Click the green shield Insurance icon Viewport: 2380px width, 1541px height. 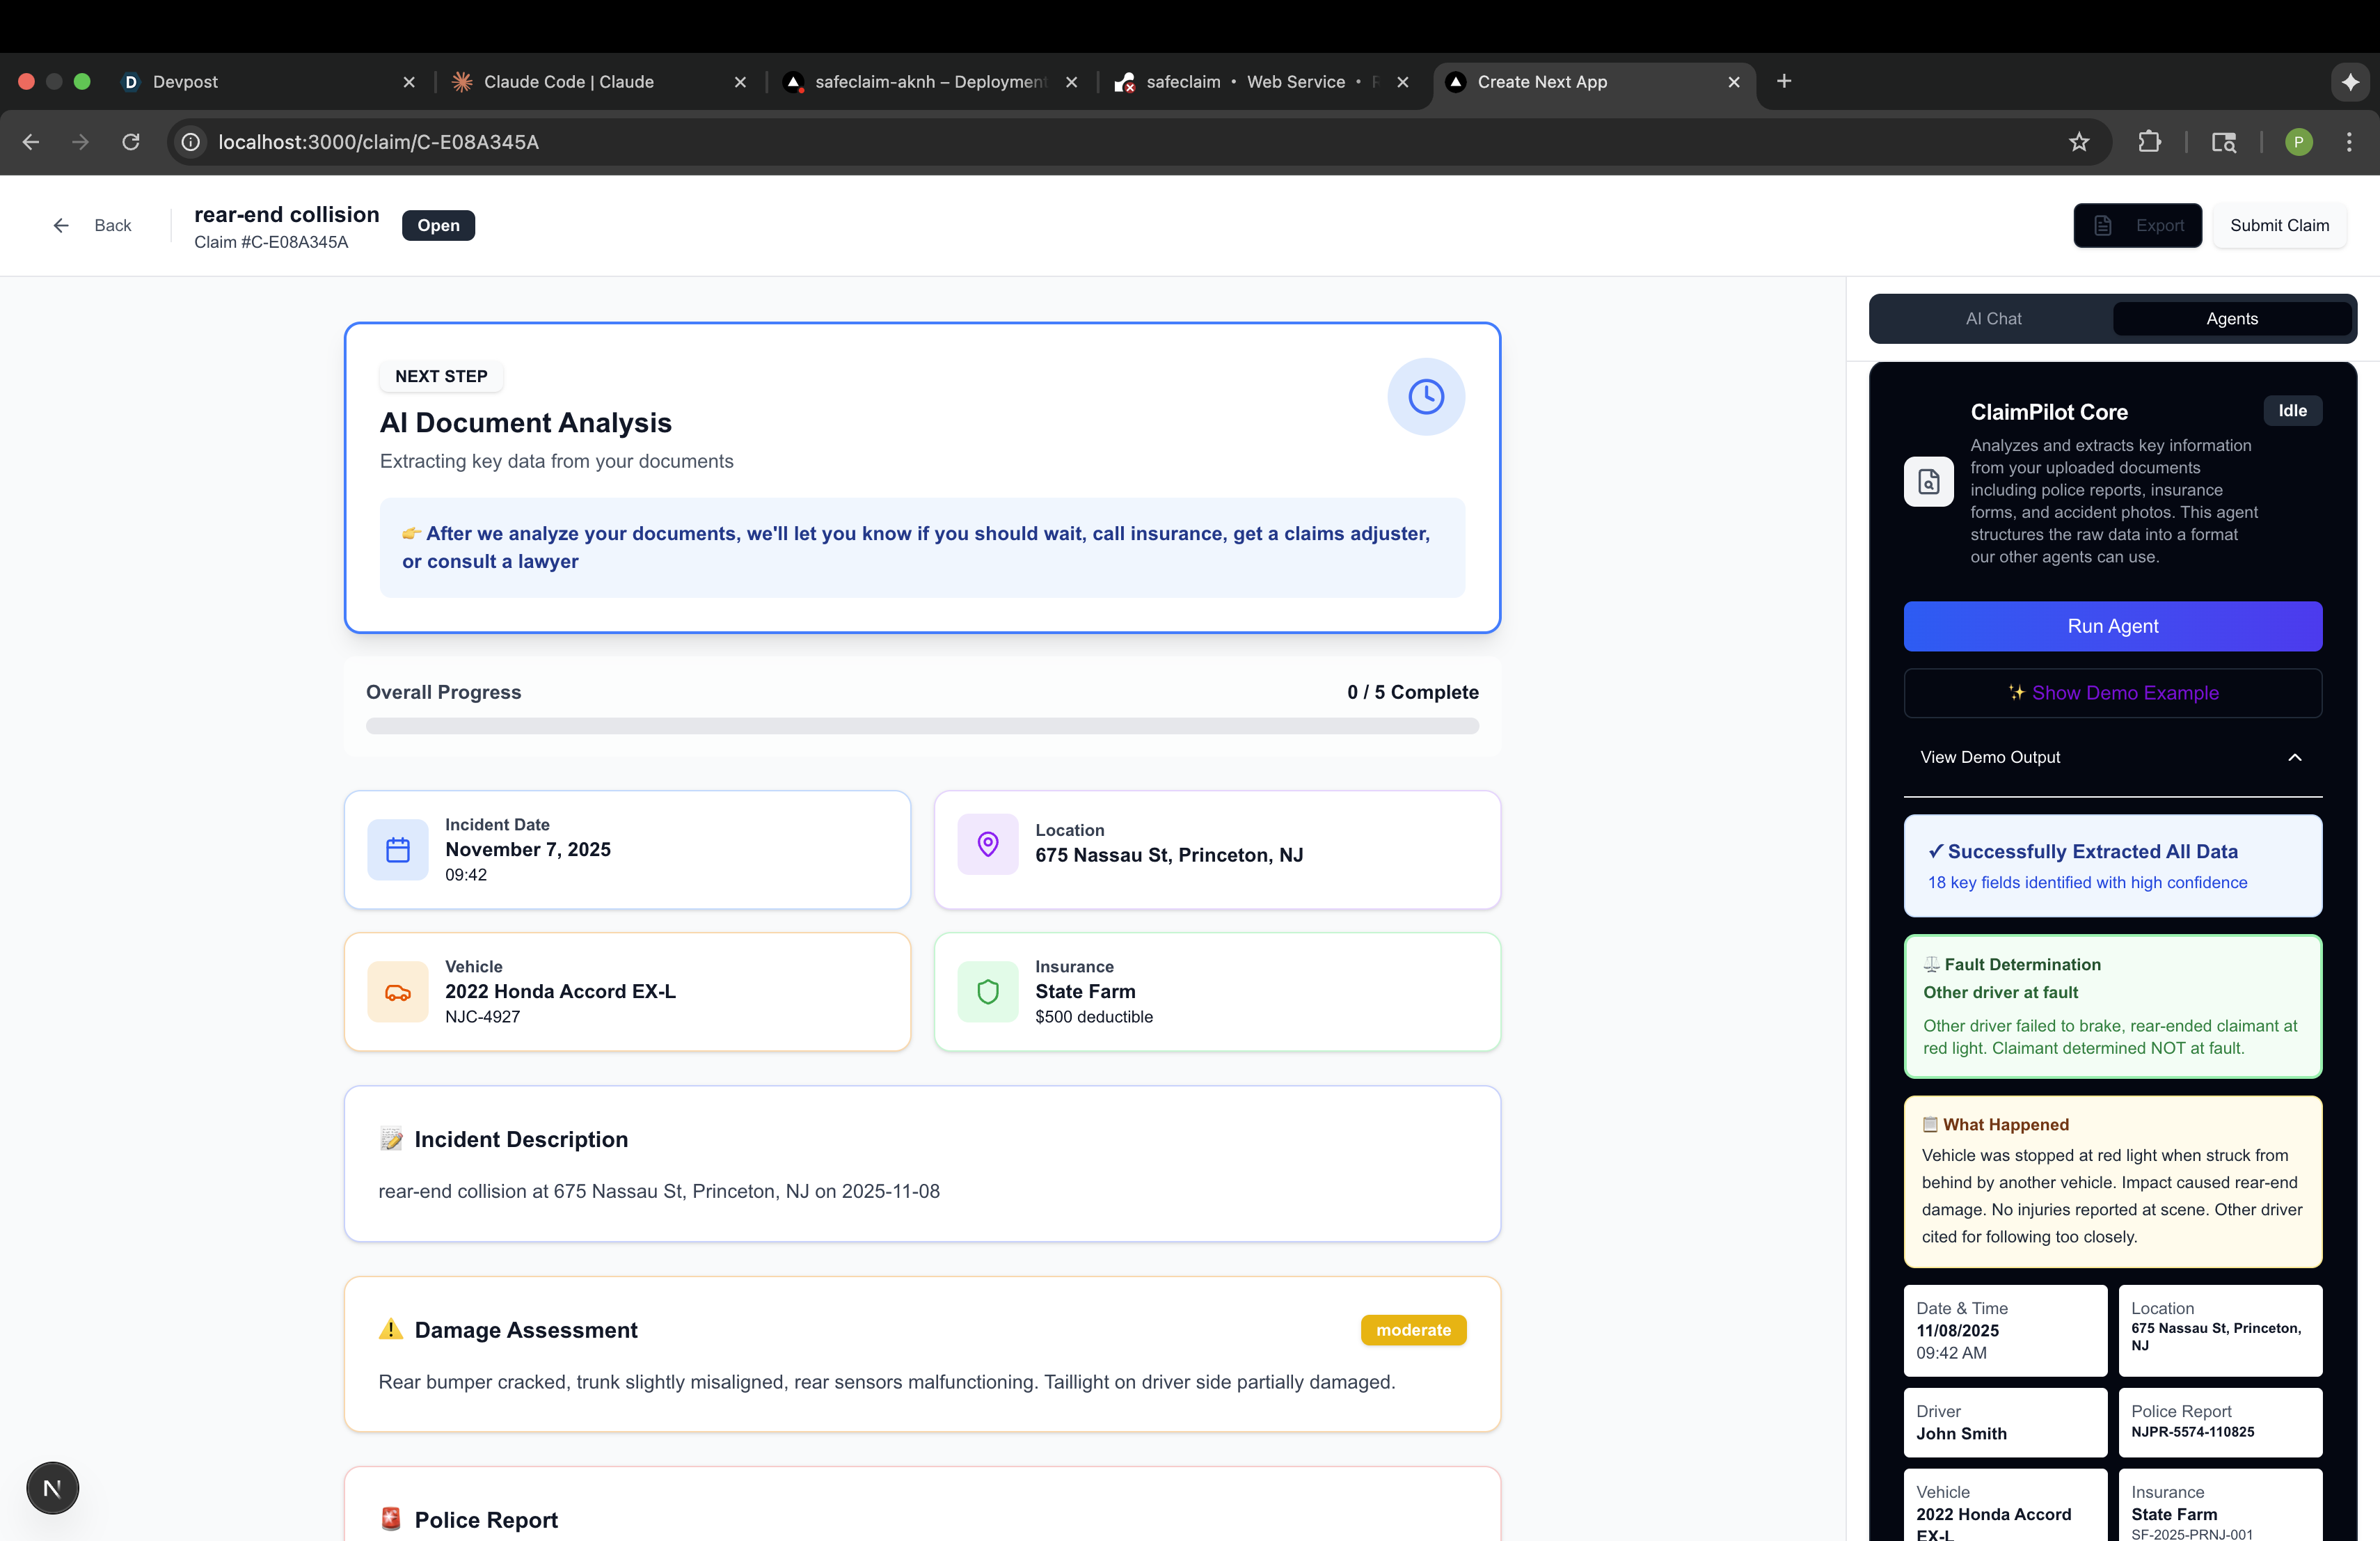987,992
